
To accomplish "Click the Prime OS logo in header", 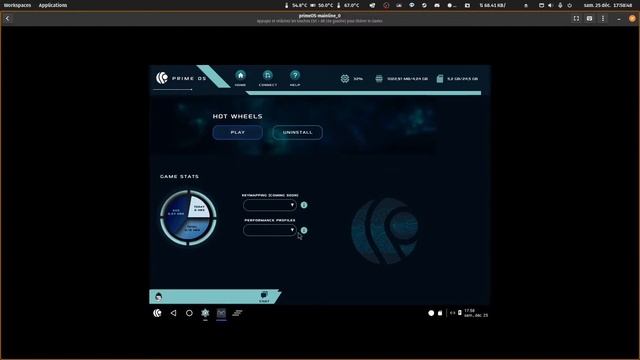I will (x=162, y=78).
